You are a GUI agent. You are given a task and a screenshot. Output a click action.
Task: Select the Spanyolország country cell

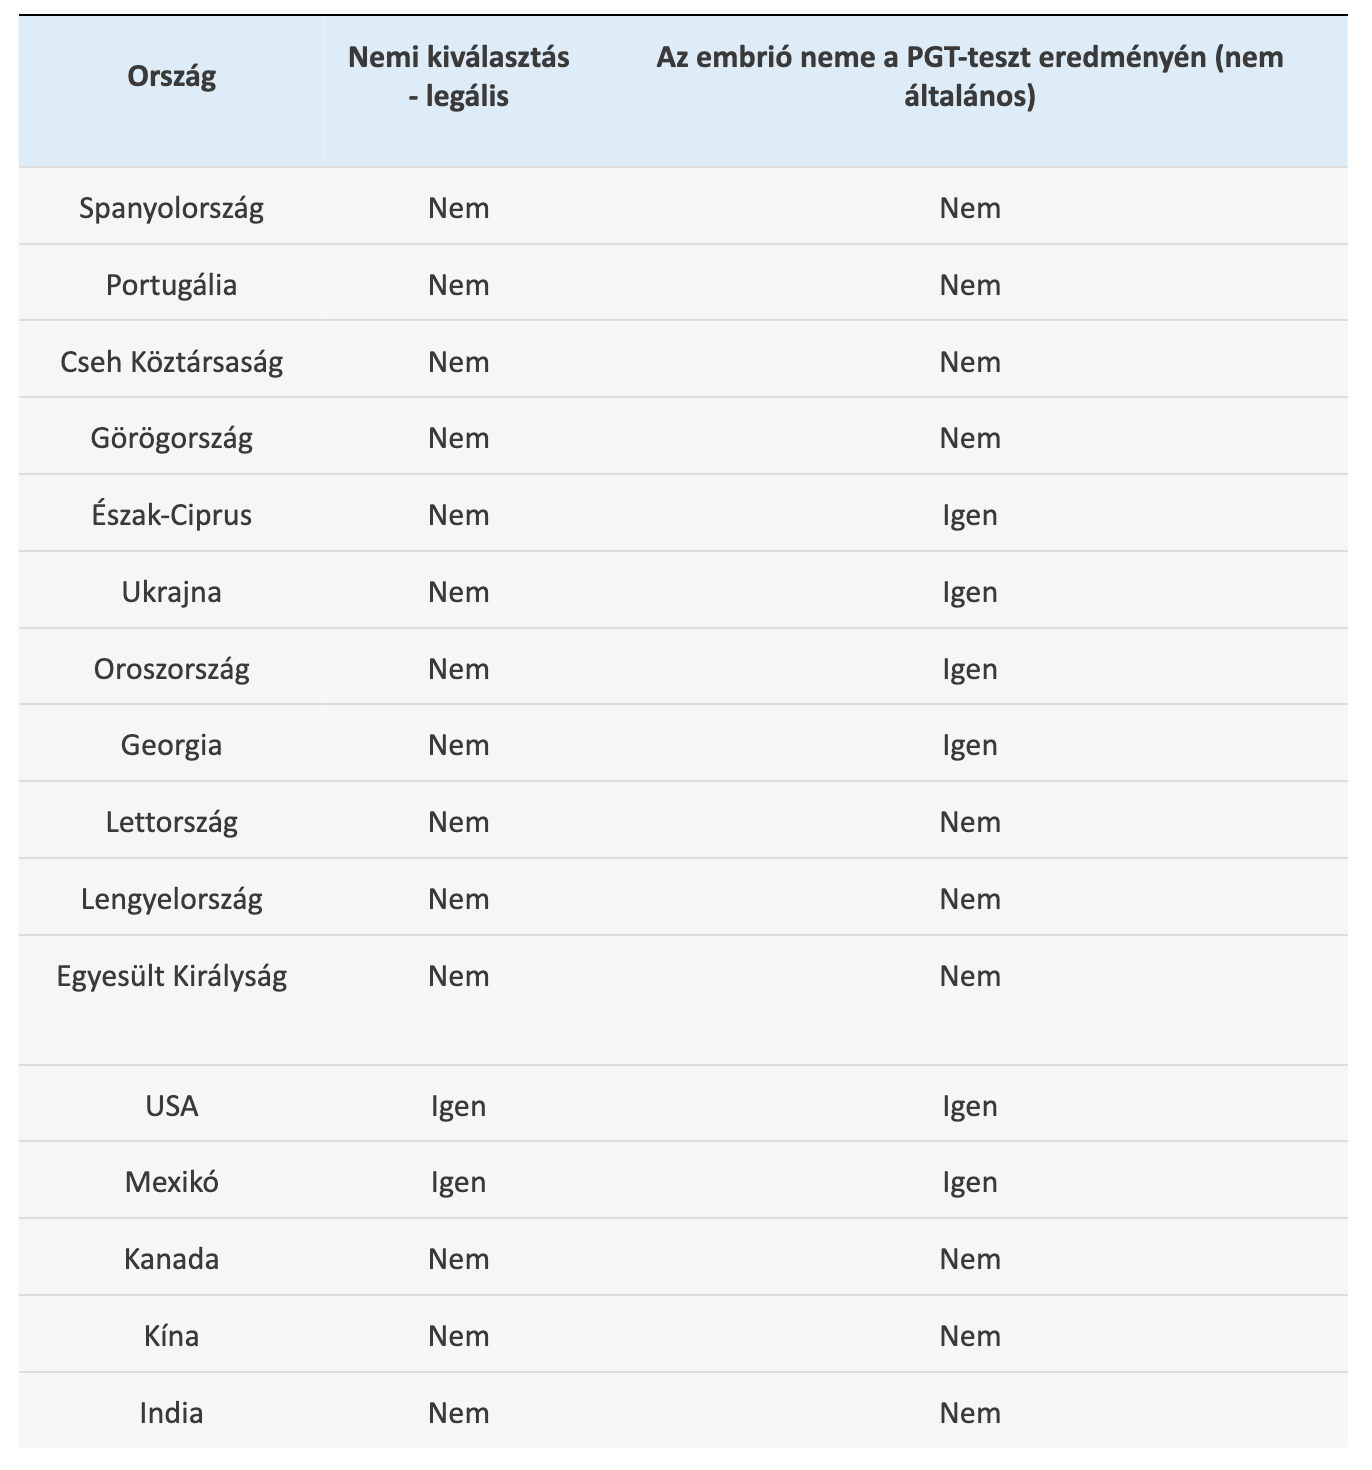[x=172, y=208]
